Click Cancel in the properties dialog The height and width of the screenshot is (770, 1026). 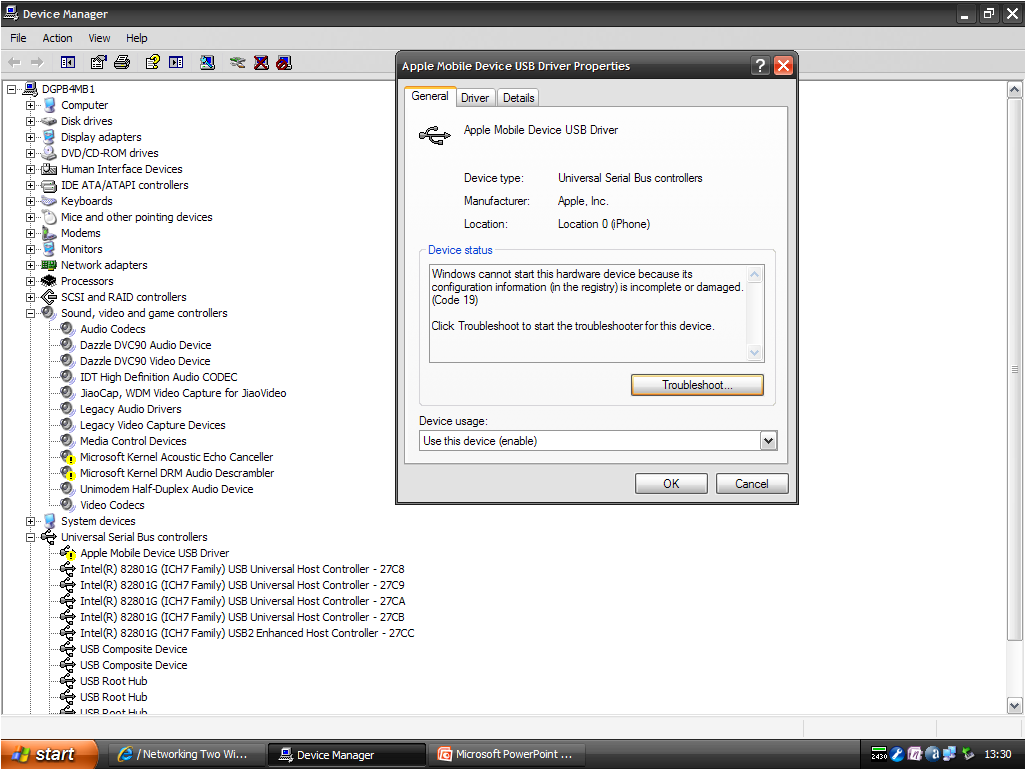pos(752,484)
